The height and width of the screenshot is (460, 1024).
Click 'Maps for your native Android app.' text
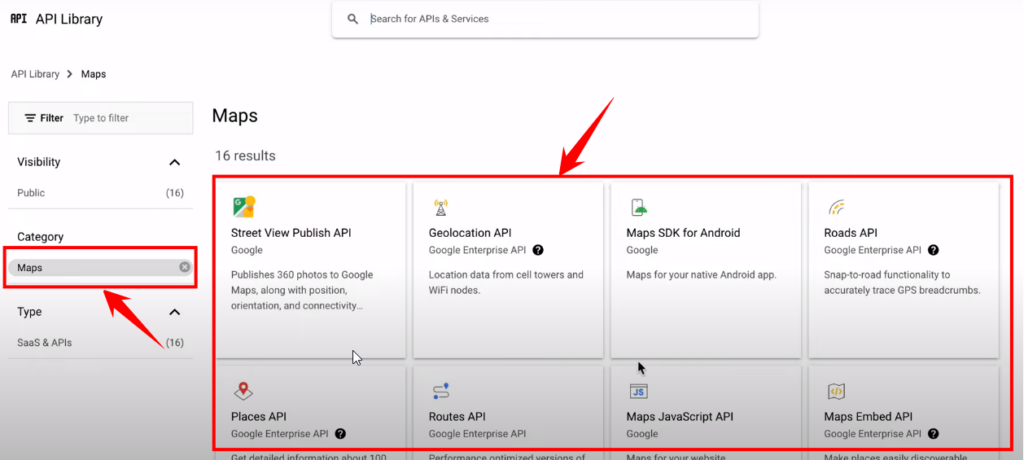(x=701, y=274)
